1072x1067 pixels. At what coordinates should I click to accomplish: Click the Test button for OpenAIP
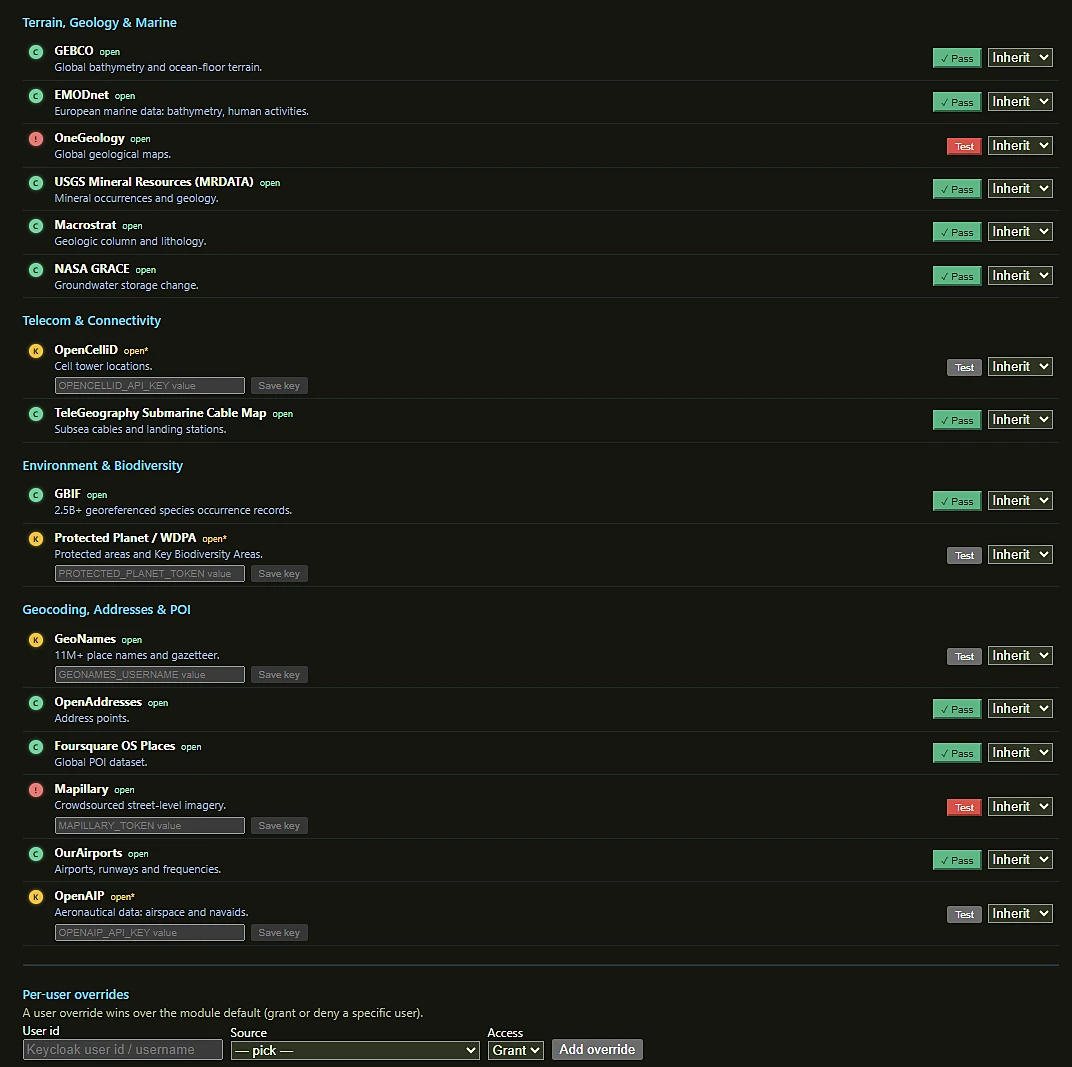[x=964, y=915]
